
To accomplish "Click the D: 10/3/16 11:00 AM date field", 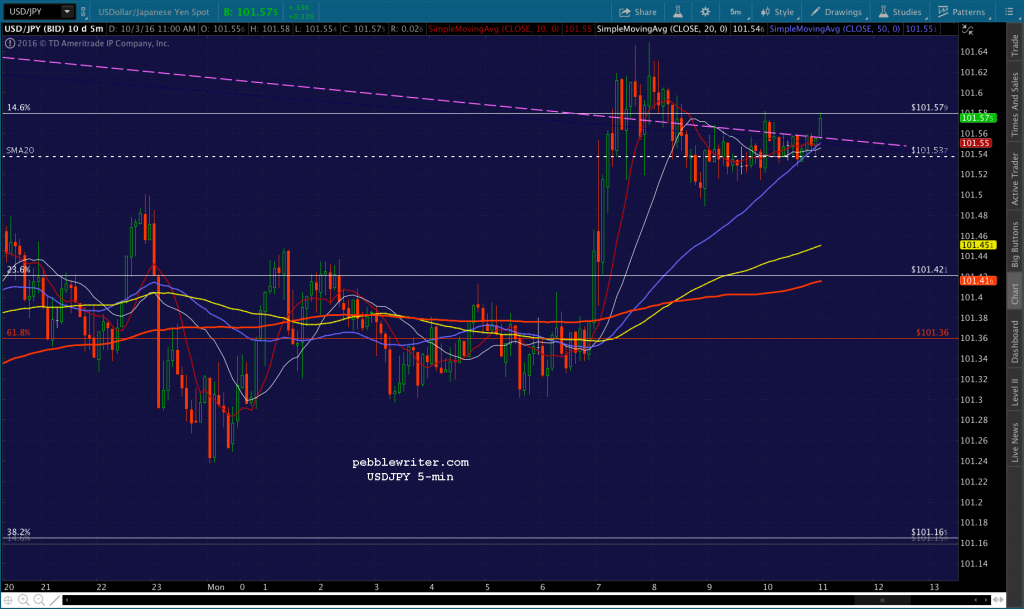I will click(x=152, y=29).
